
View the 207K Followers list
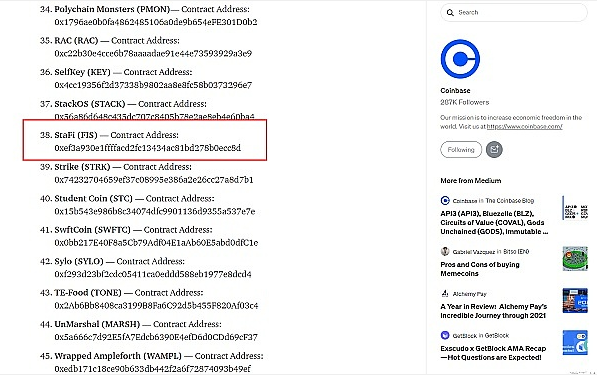coord(465,102)
